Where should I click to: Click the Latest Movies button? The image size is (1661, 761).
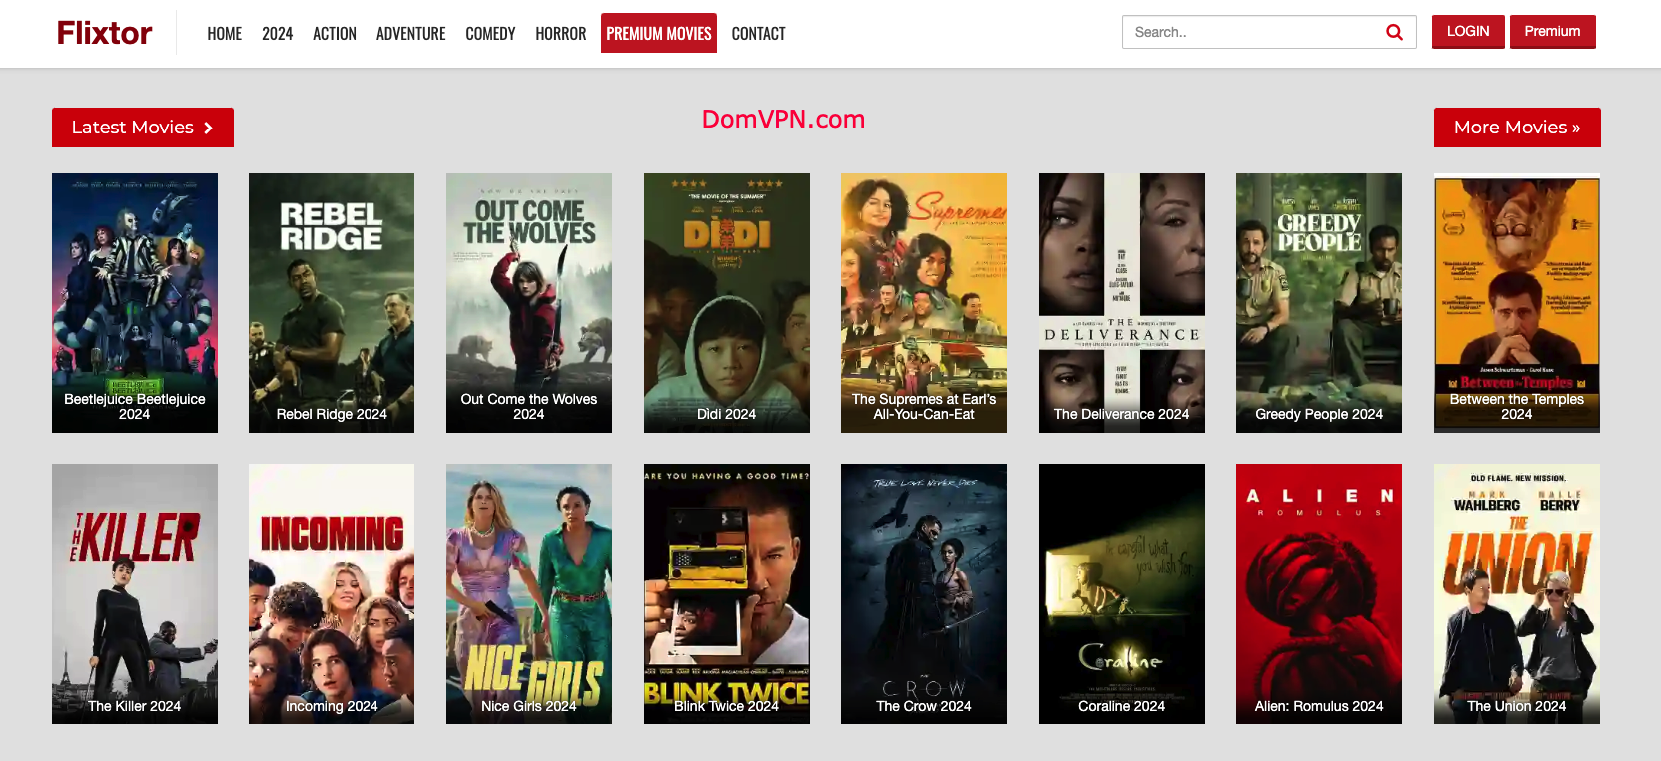pyautogui.click(x=143, y=127)
